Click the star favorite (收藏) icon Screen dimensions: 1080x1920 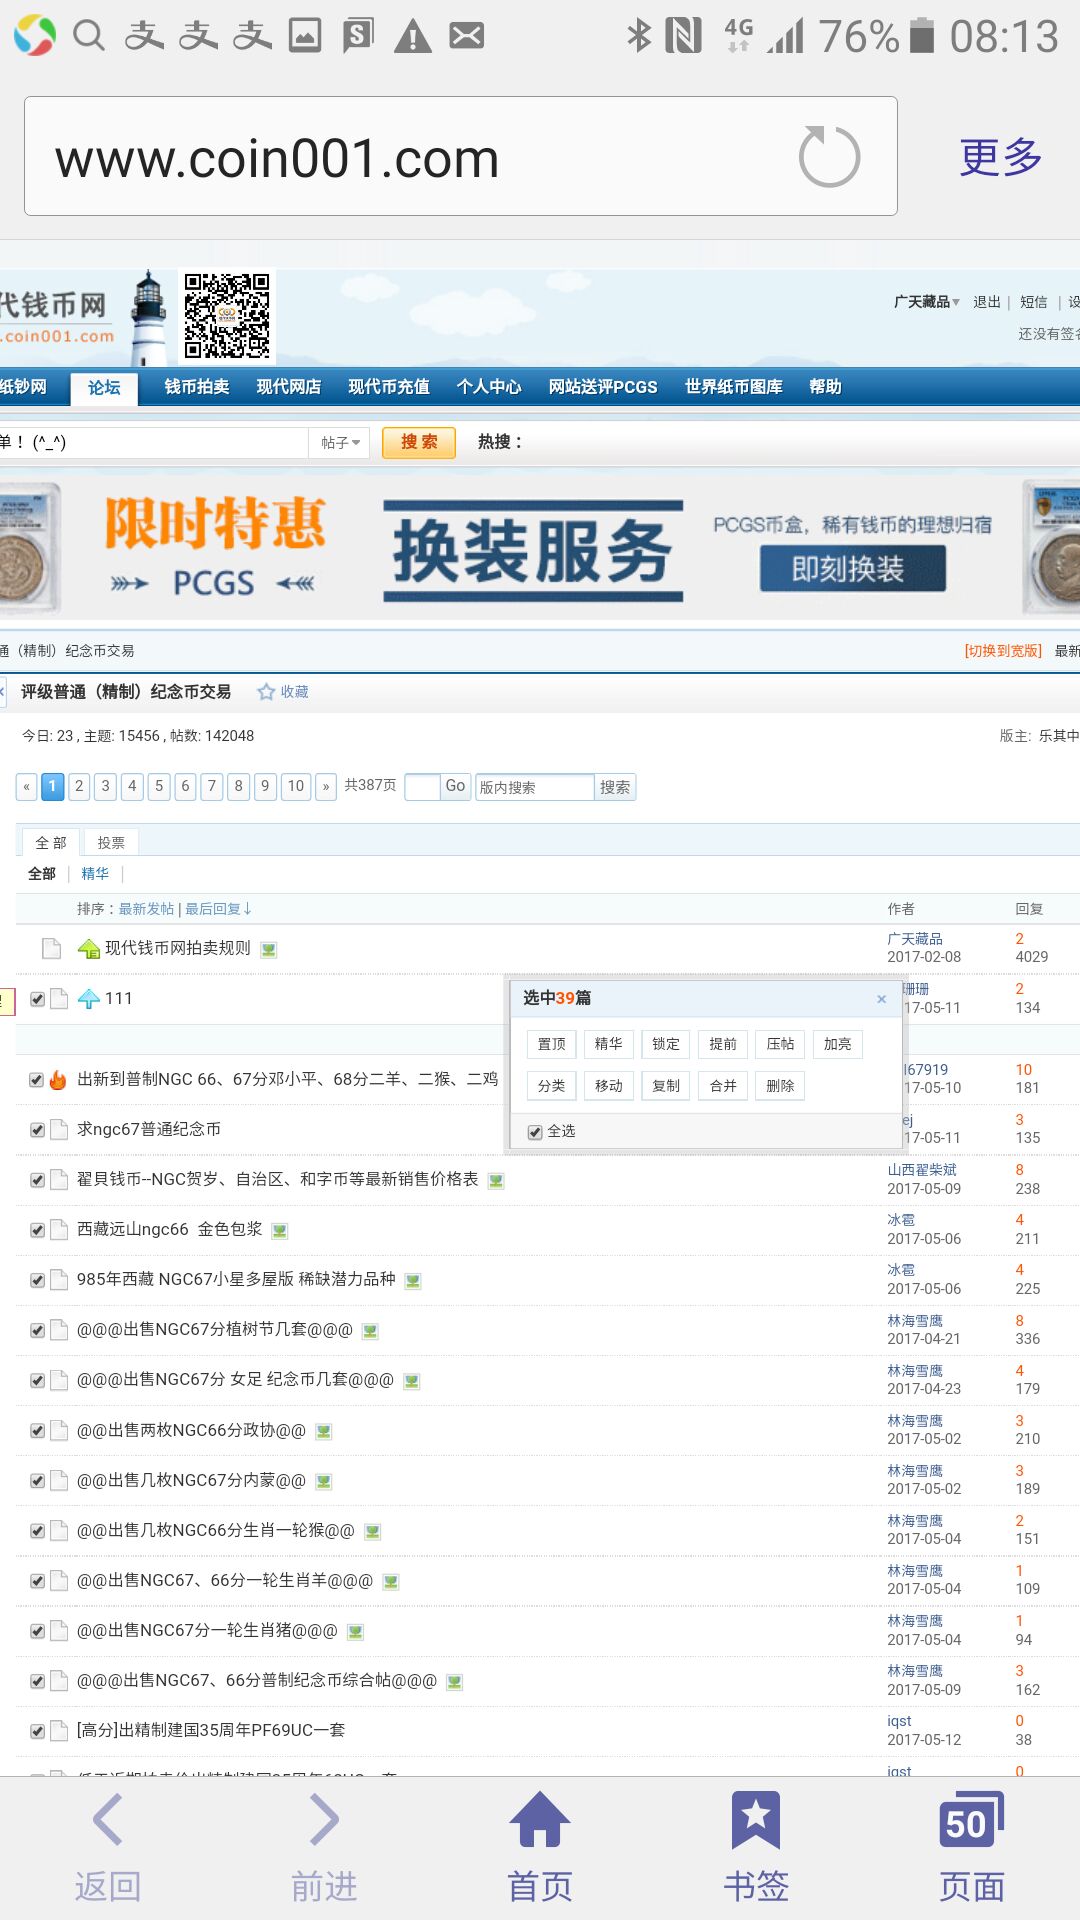tap(266, 692)
